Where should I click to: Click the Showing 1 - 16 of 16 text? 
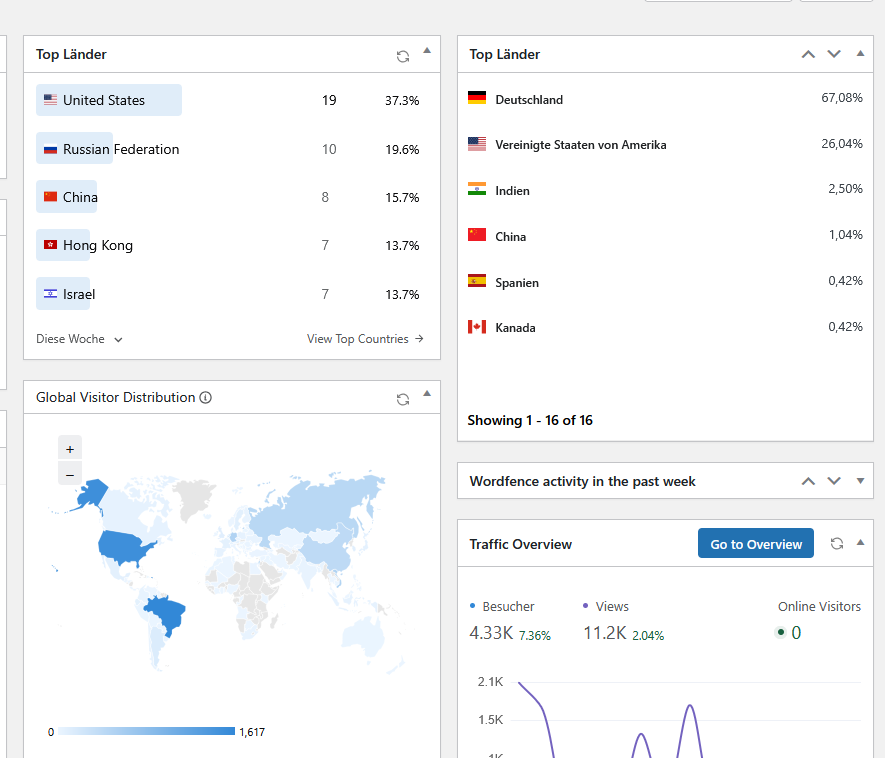pos(530,420)
